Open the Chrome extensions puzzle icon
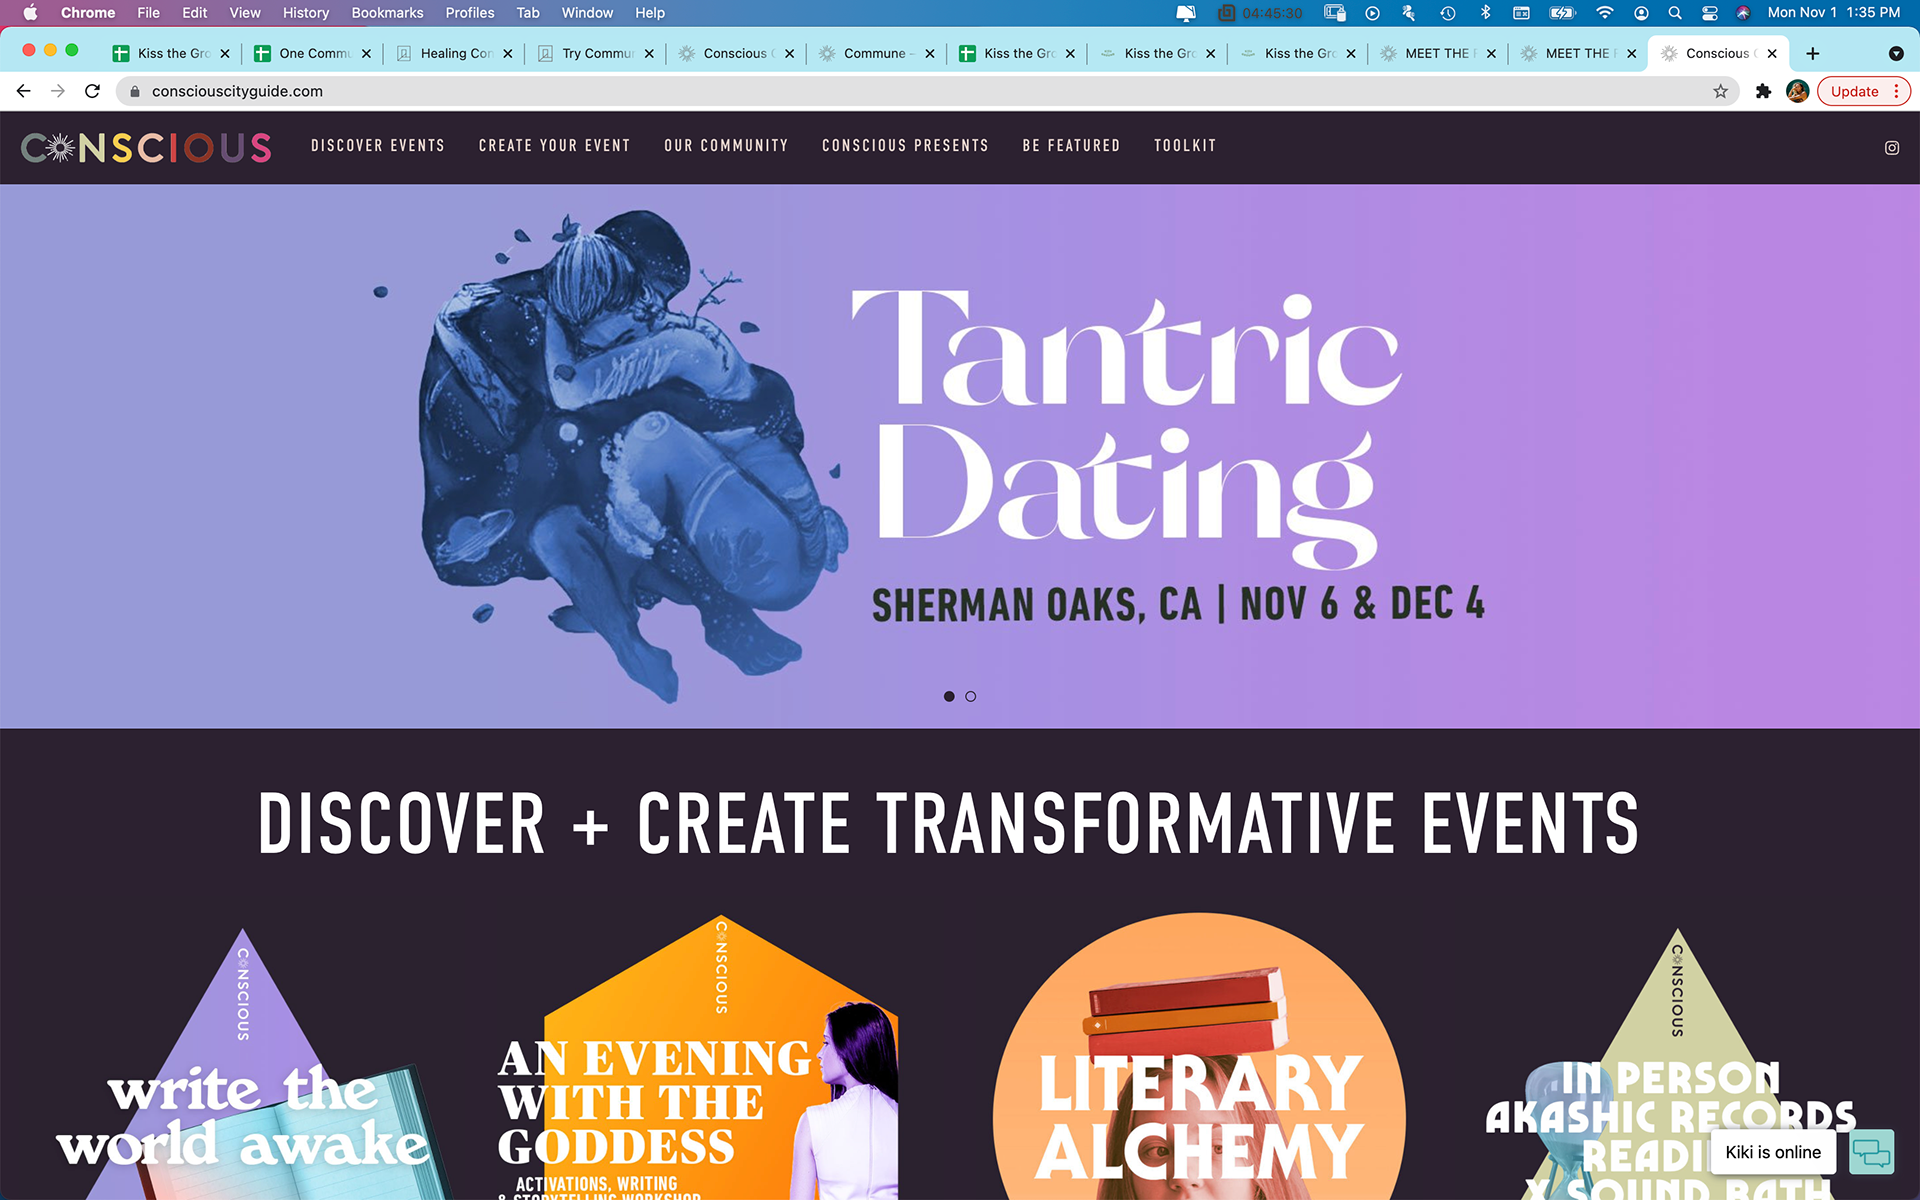The width and height of the screenshot is (1920, 1200). coord(1763,91)
